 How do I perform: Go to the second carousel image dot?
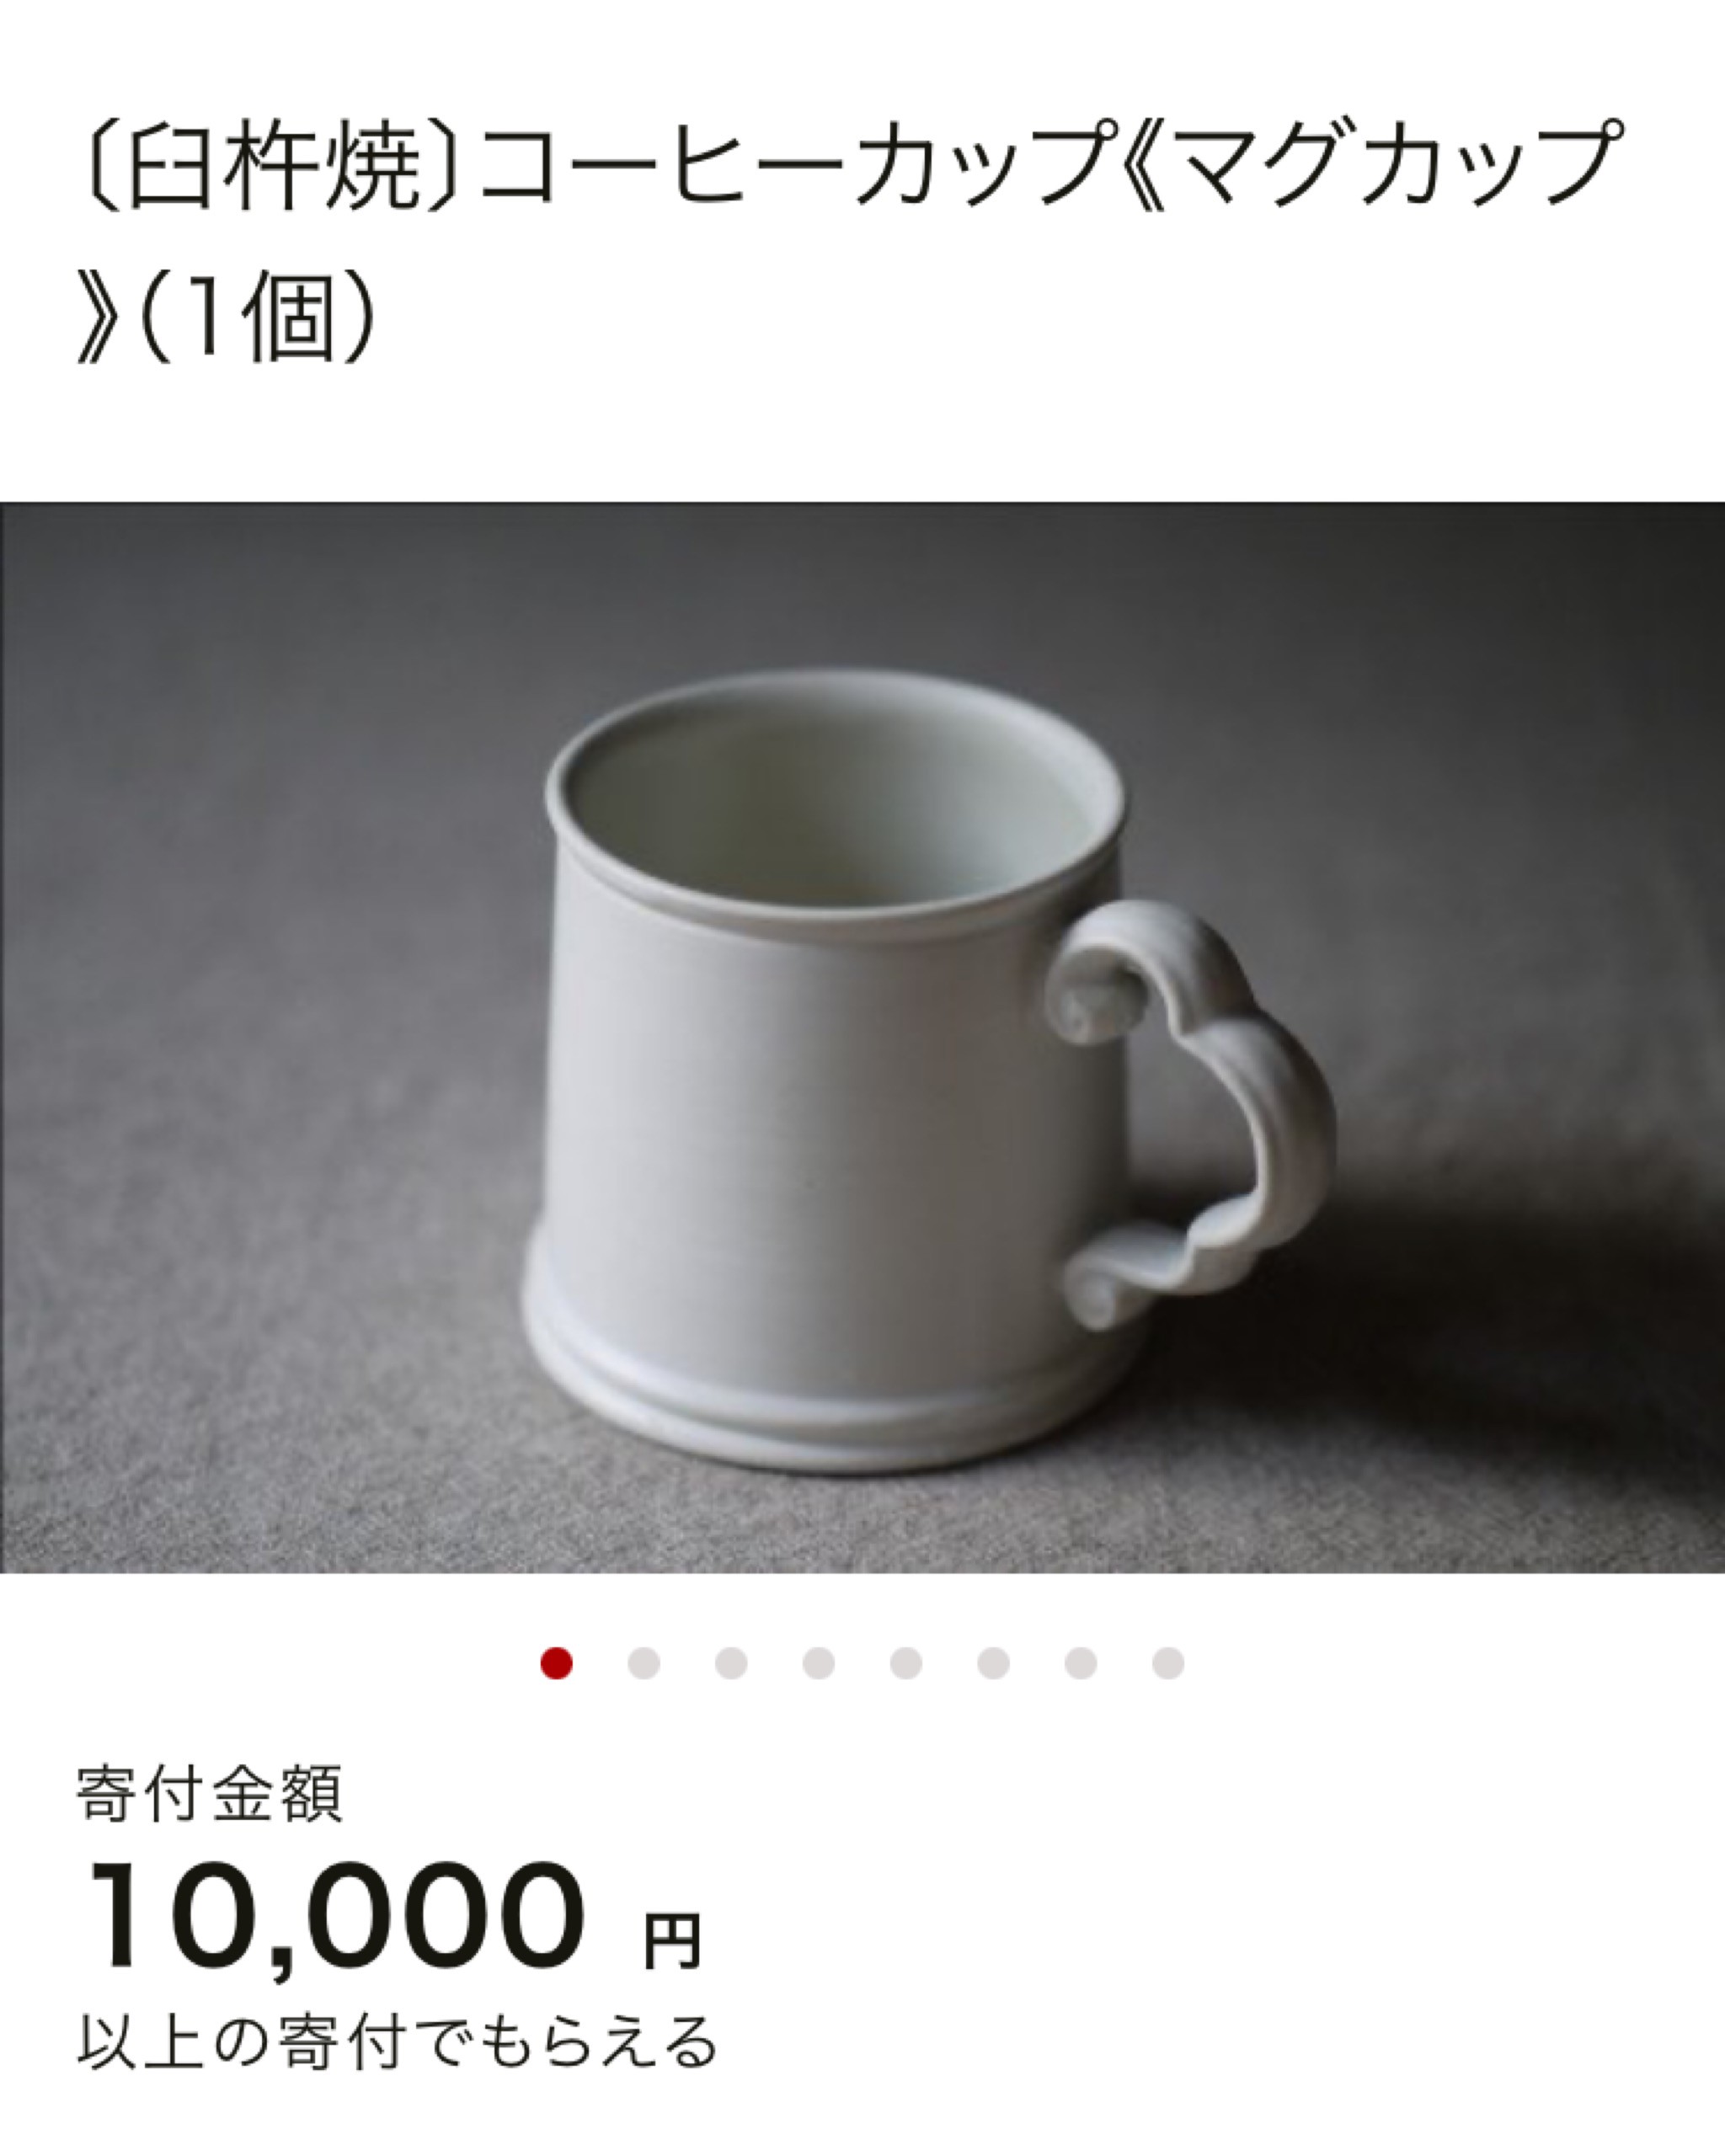pos(644,1663)
